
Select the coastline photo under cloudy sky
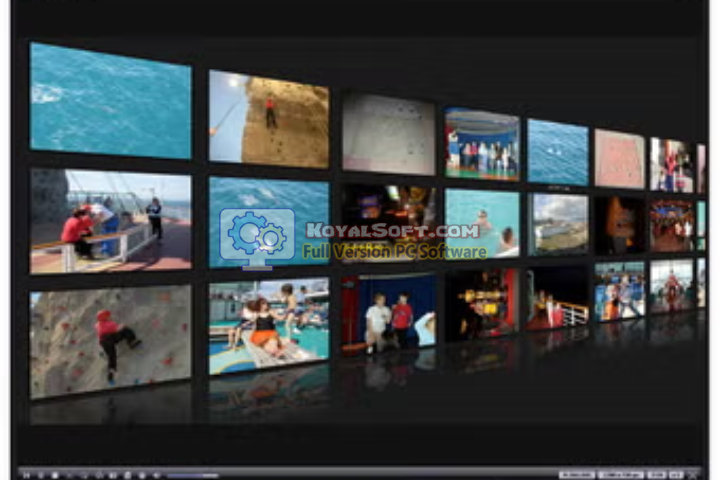[x=558, y=224]
